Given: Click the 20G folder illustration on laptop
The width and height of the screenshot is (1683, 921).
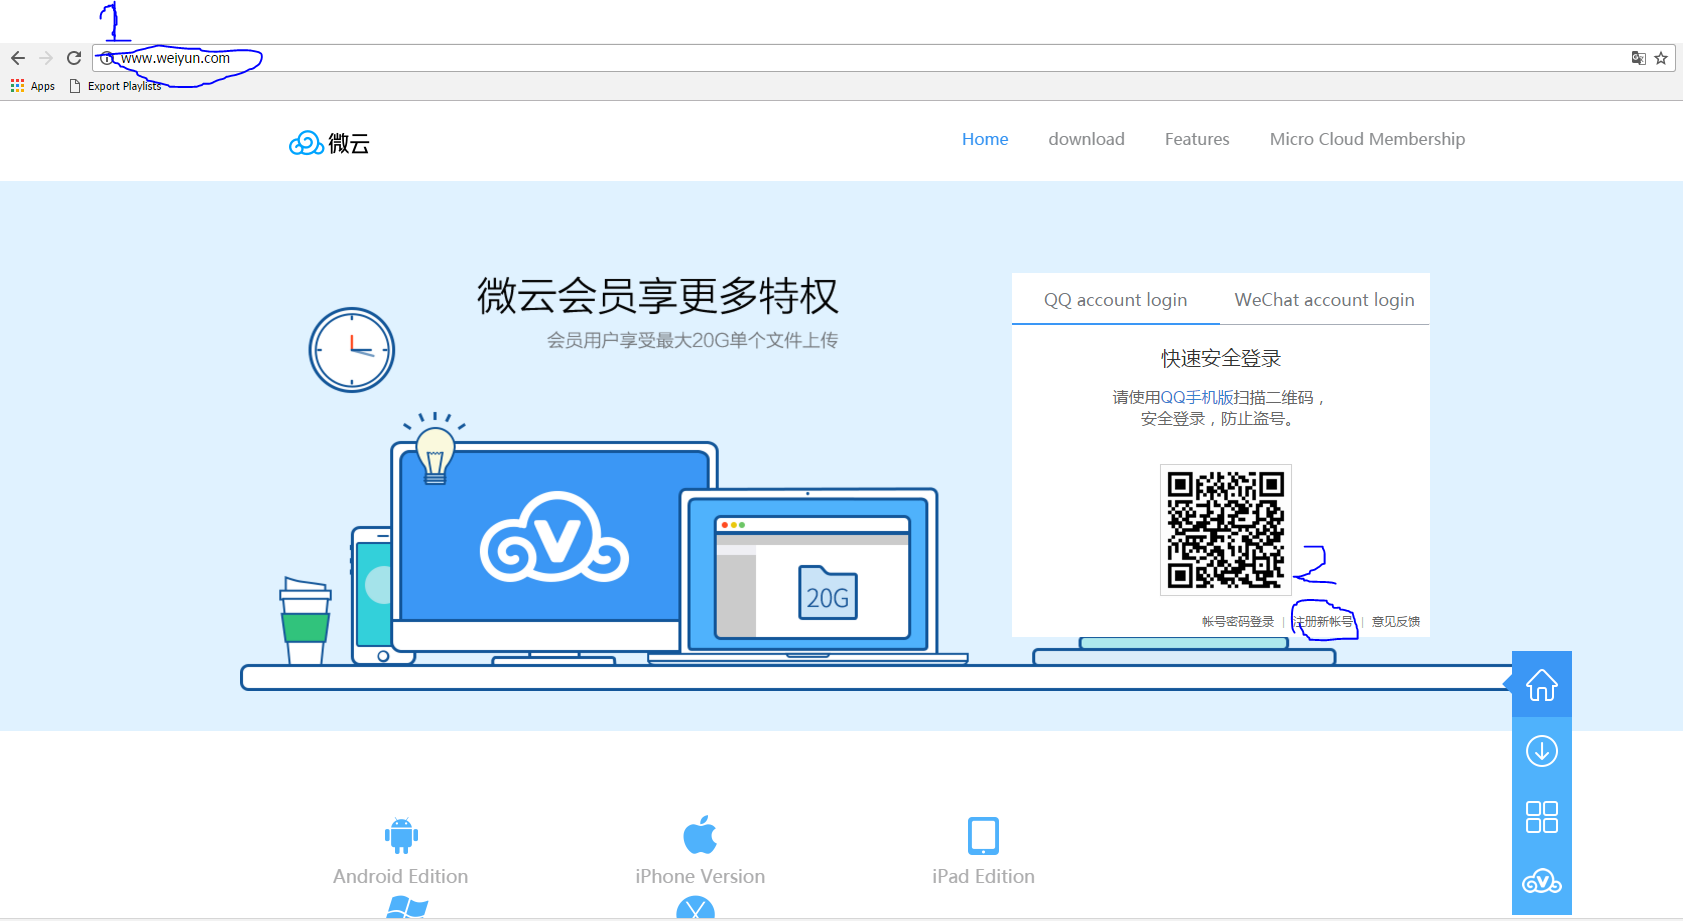Looking at the screenshot, I should [x=828, y=592].
